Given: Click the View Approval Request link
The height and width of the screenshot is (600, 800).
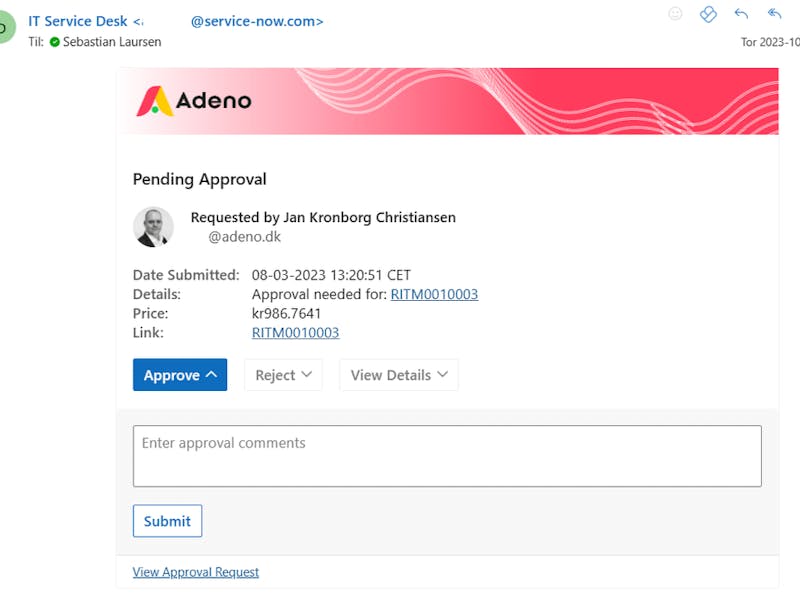Looking at the screenshot, I should [x=195, y=572].
